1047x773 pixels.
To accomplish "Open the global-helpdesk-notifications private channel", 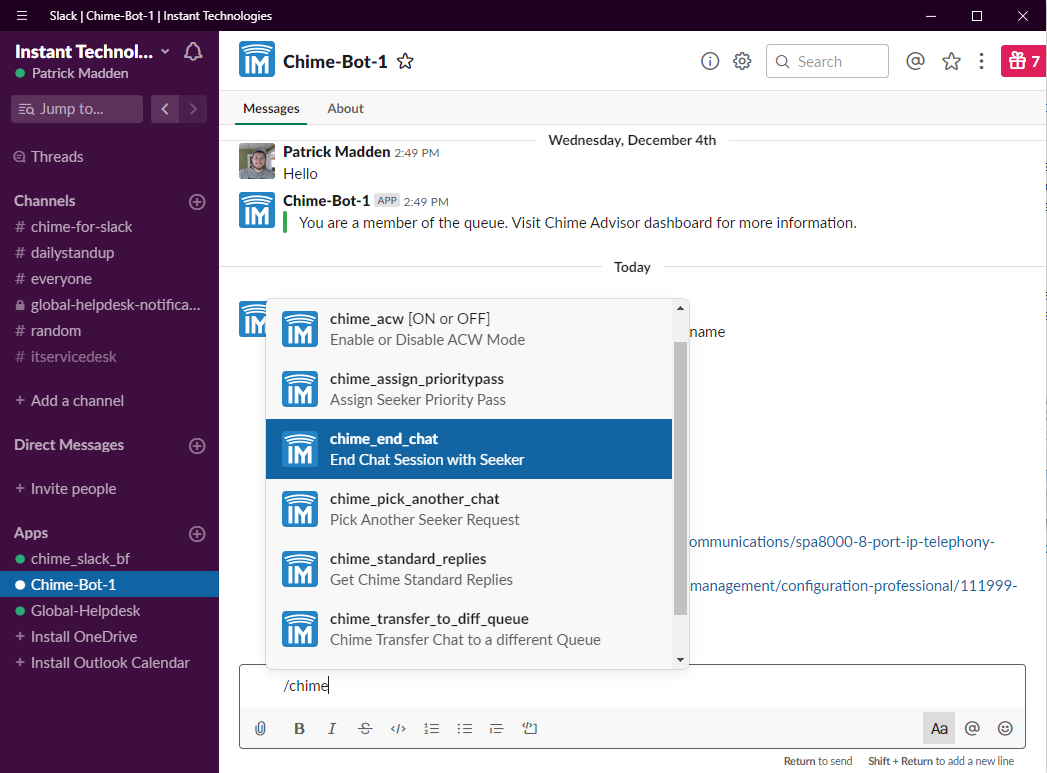I will coord(108,305).
